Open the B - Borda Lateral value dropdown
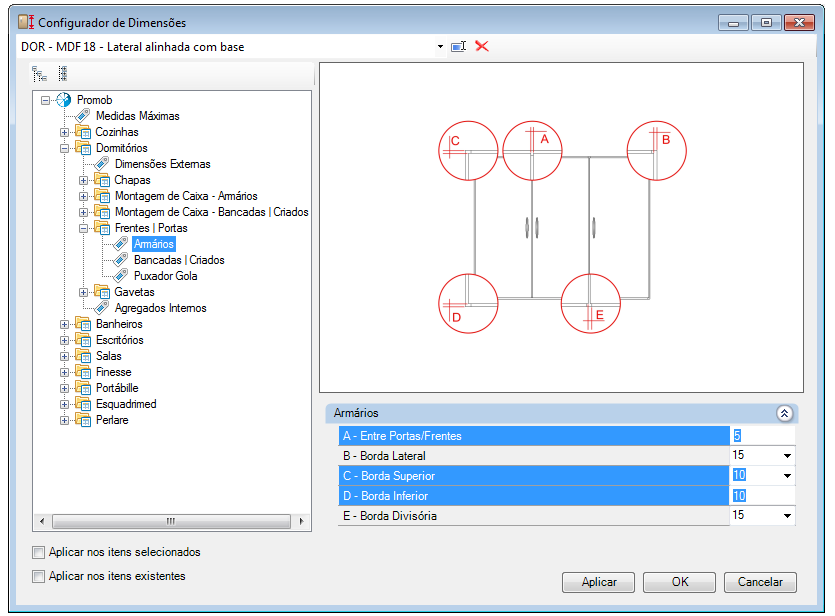Screen dimensions: 835x616 point(787,456)
